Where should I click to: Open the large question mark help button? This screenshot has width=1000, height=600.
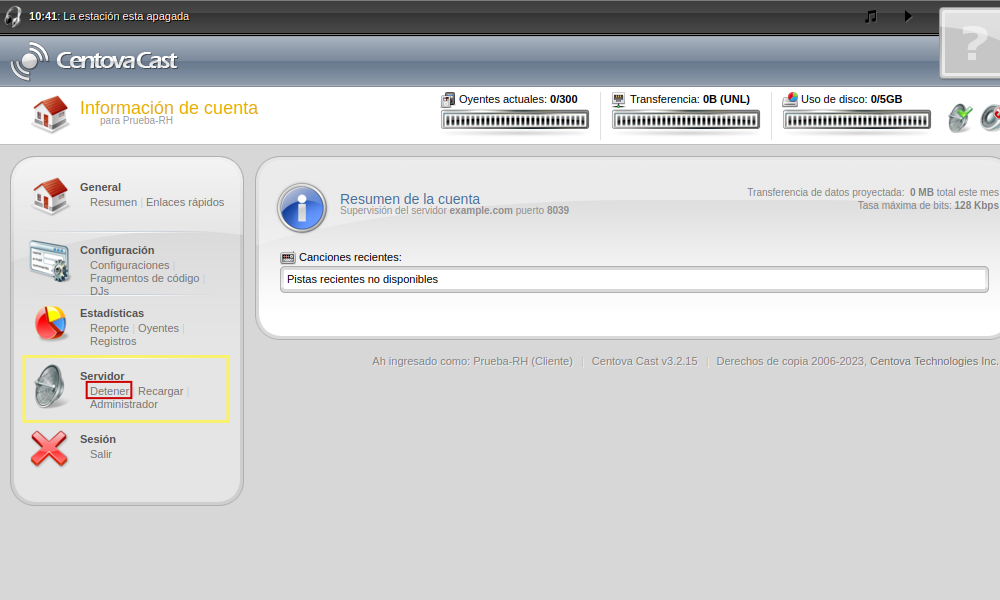(971, 43)
